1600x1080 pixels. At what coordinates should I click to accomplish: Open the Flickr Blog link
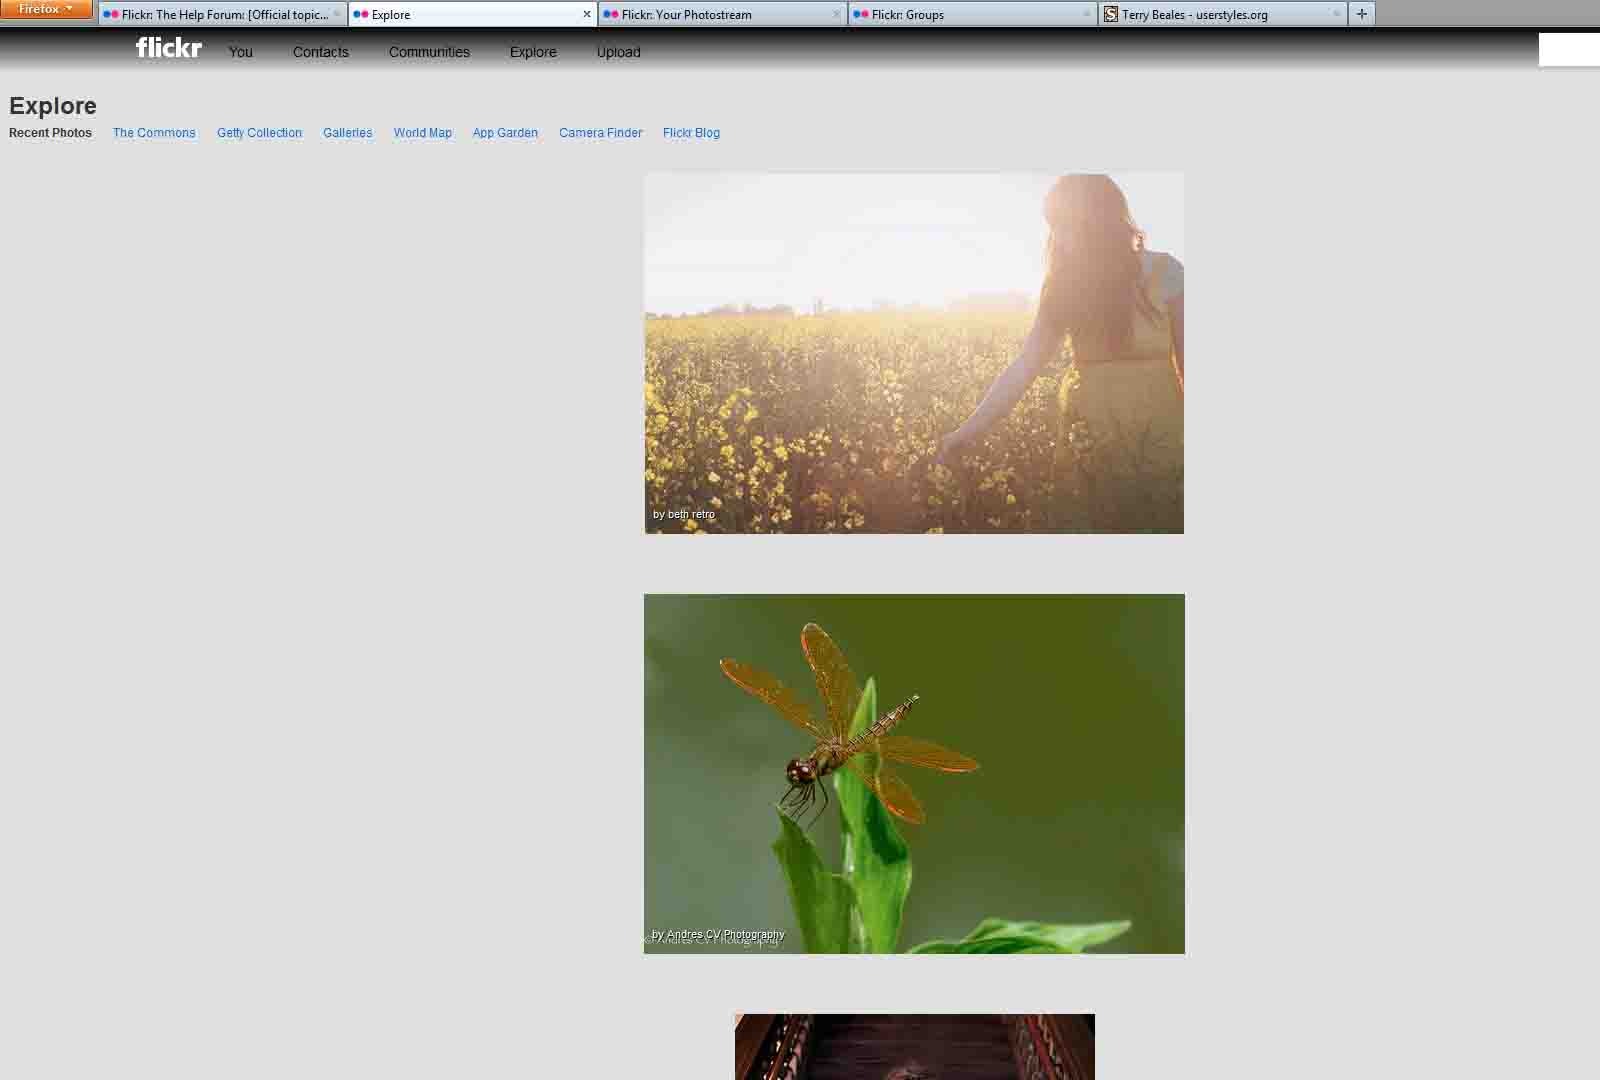(691, 133)
